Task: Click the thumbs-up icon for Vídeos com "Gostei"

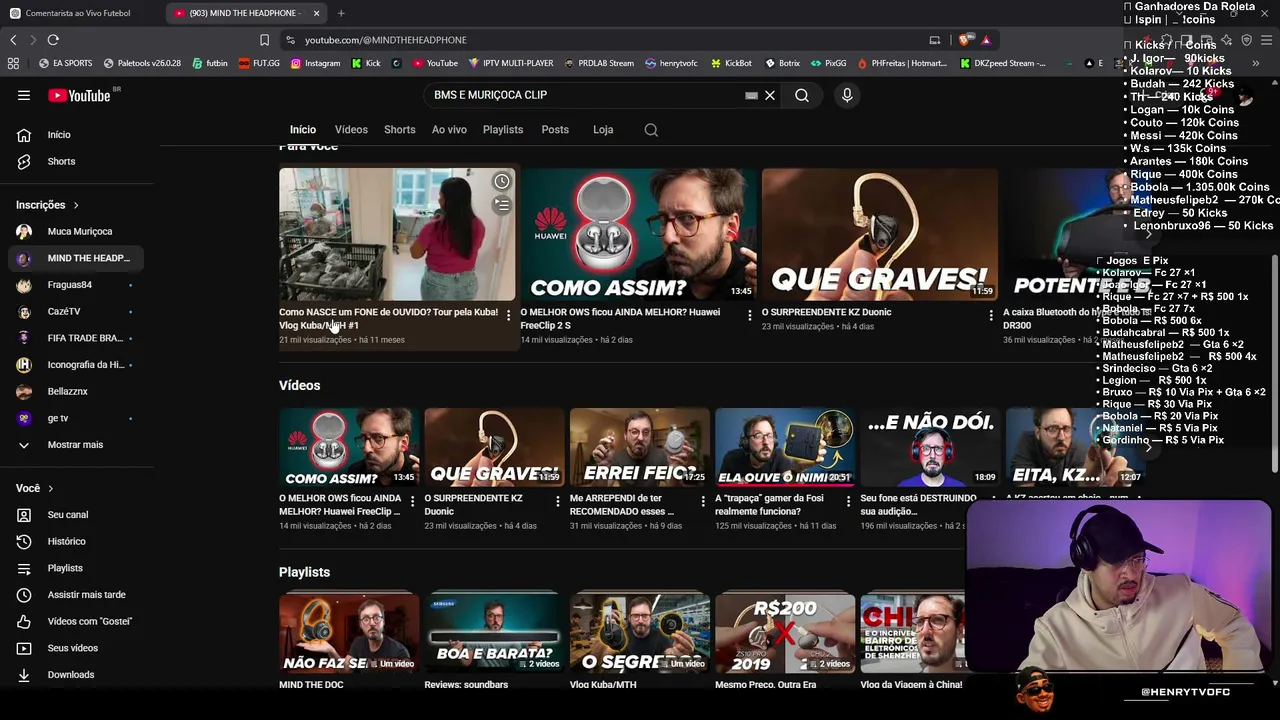Action: (24, 621)
